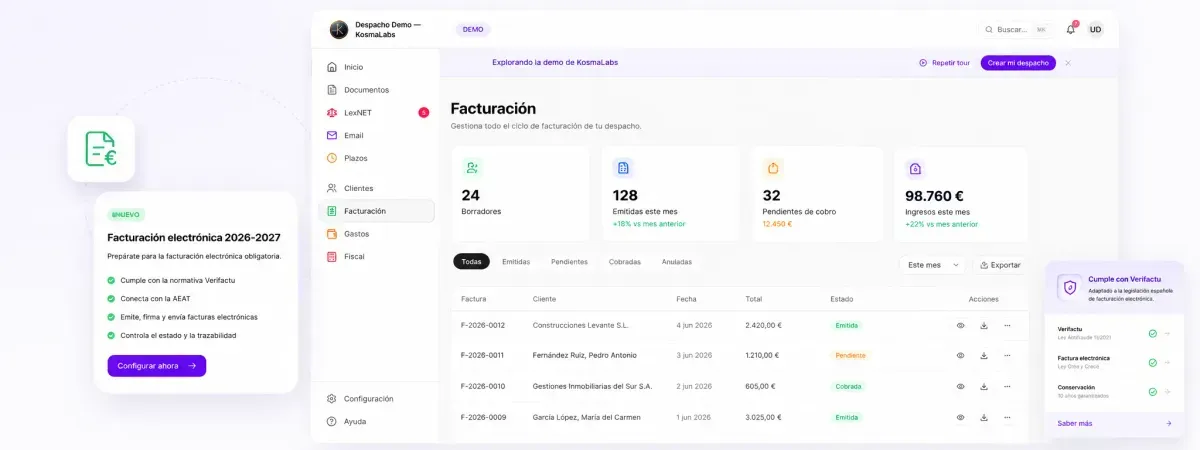View invoice F-2026-0011 with eye icon

960,355
